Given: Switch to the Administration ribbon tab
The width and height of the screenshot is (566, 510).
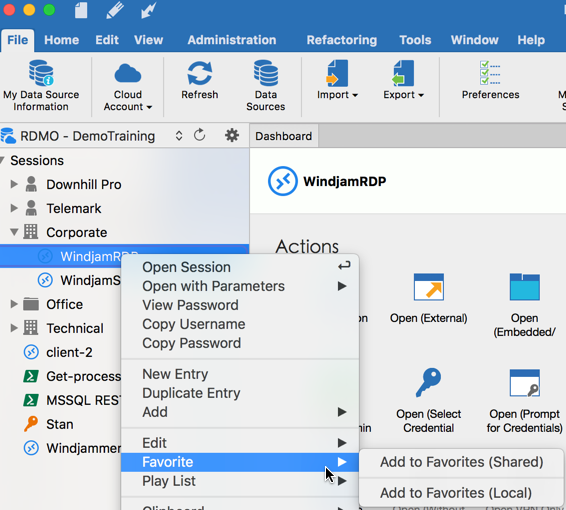Looking at the screenshot, I should [232, 40].
